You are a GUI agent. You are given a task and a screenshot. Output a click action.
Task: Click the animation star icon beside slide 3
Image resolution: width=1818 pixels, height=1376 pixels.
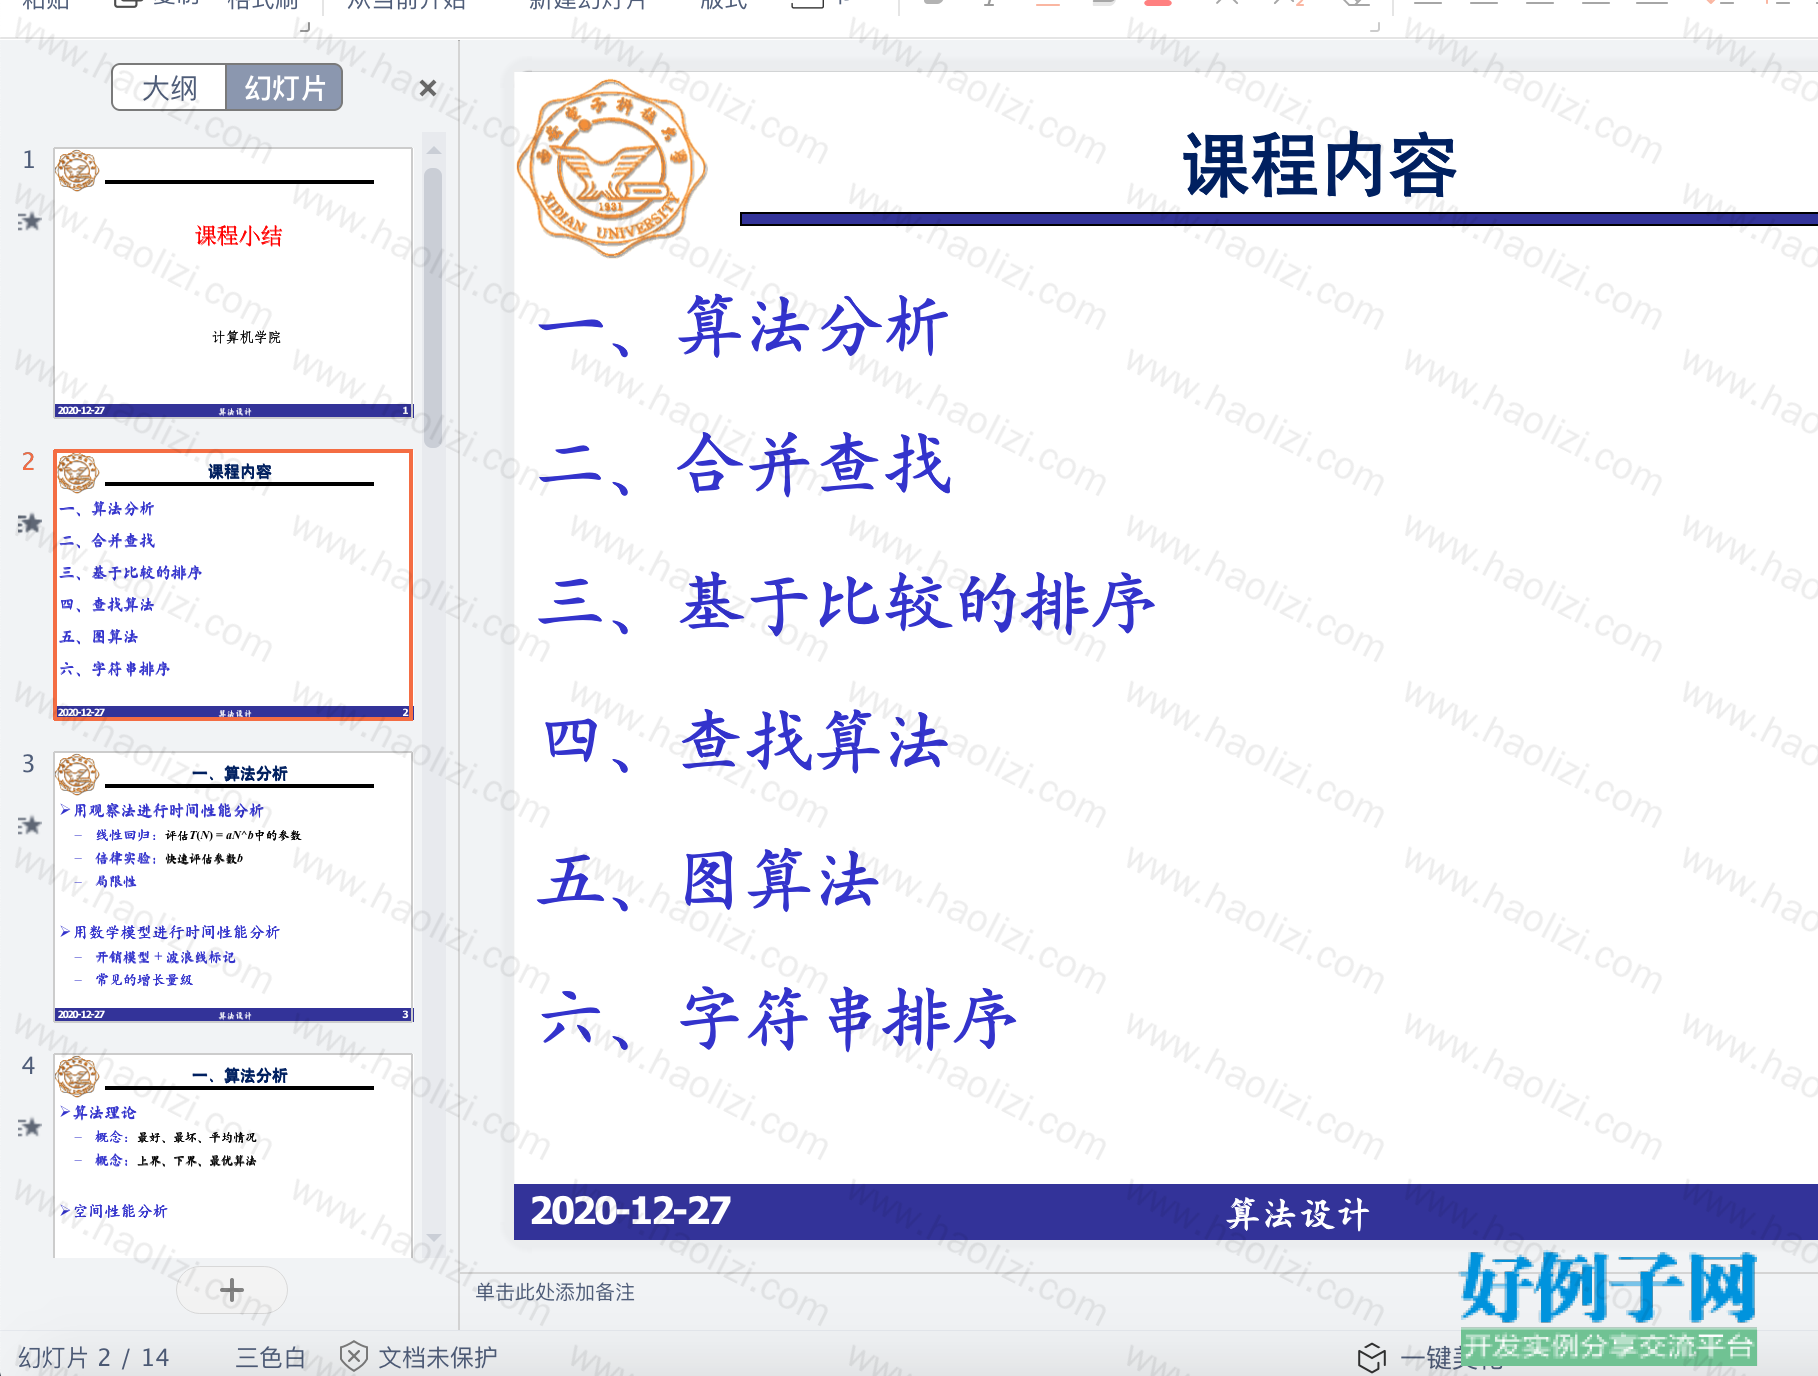tap(30, 825)
